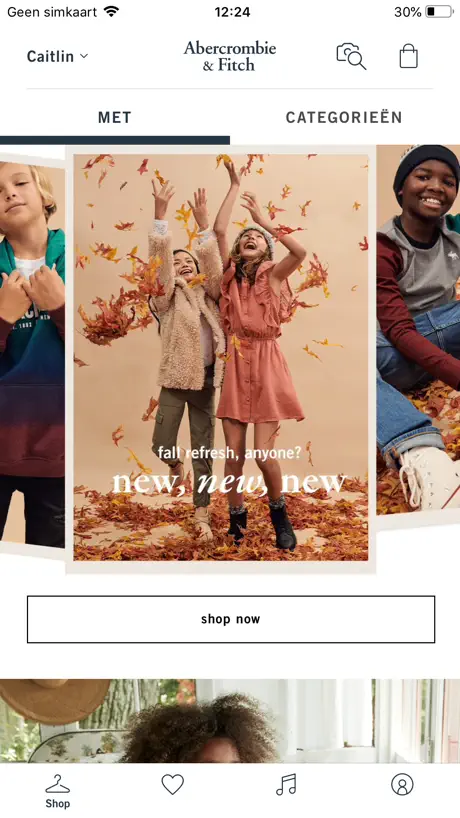Switch to the CATEGORIEËN tab

coord(344,117)
